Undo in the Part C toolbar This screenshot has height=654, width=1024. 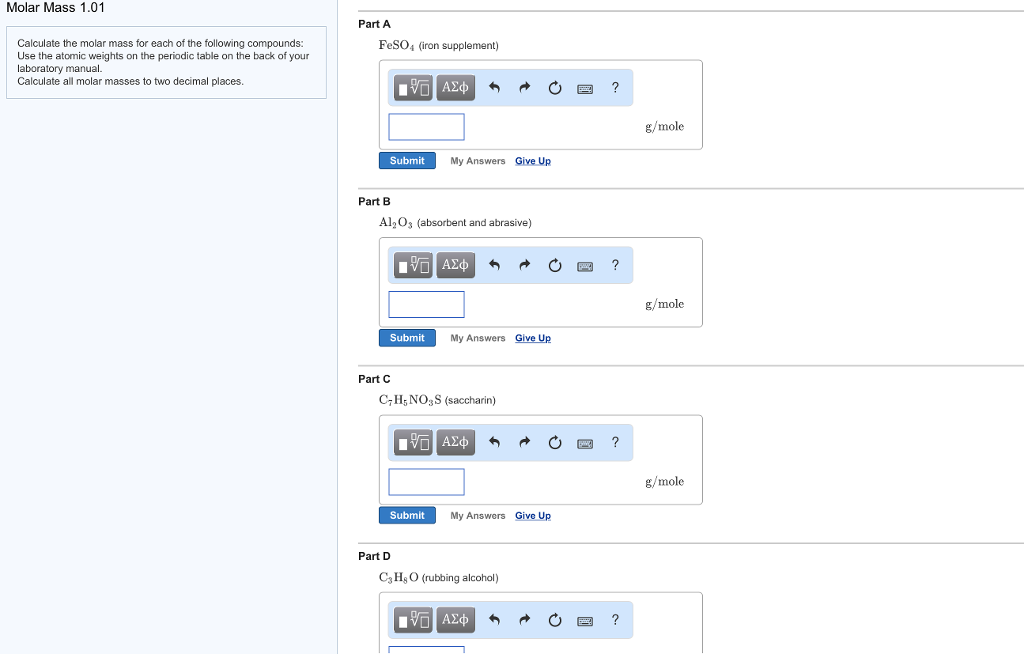click(x=494, y=443)
